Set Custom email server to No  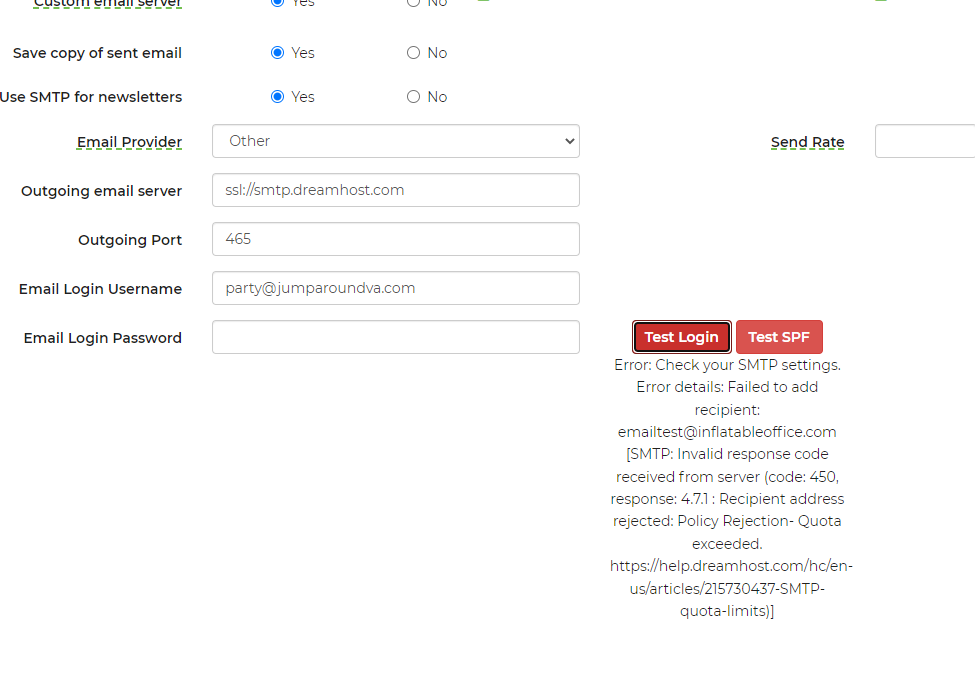coord(413,3)
